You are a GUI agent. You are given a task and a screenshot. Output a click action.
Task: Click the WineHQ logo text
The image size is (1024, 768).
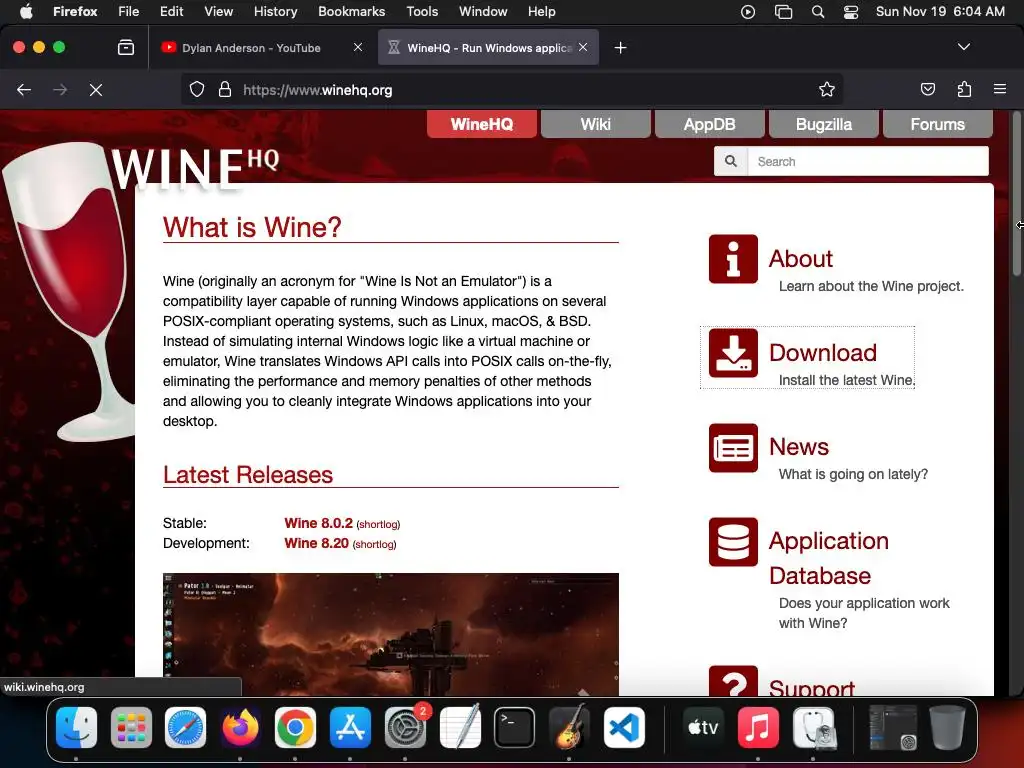click(x=194, y=168)
